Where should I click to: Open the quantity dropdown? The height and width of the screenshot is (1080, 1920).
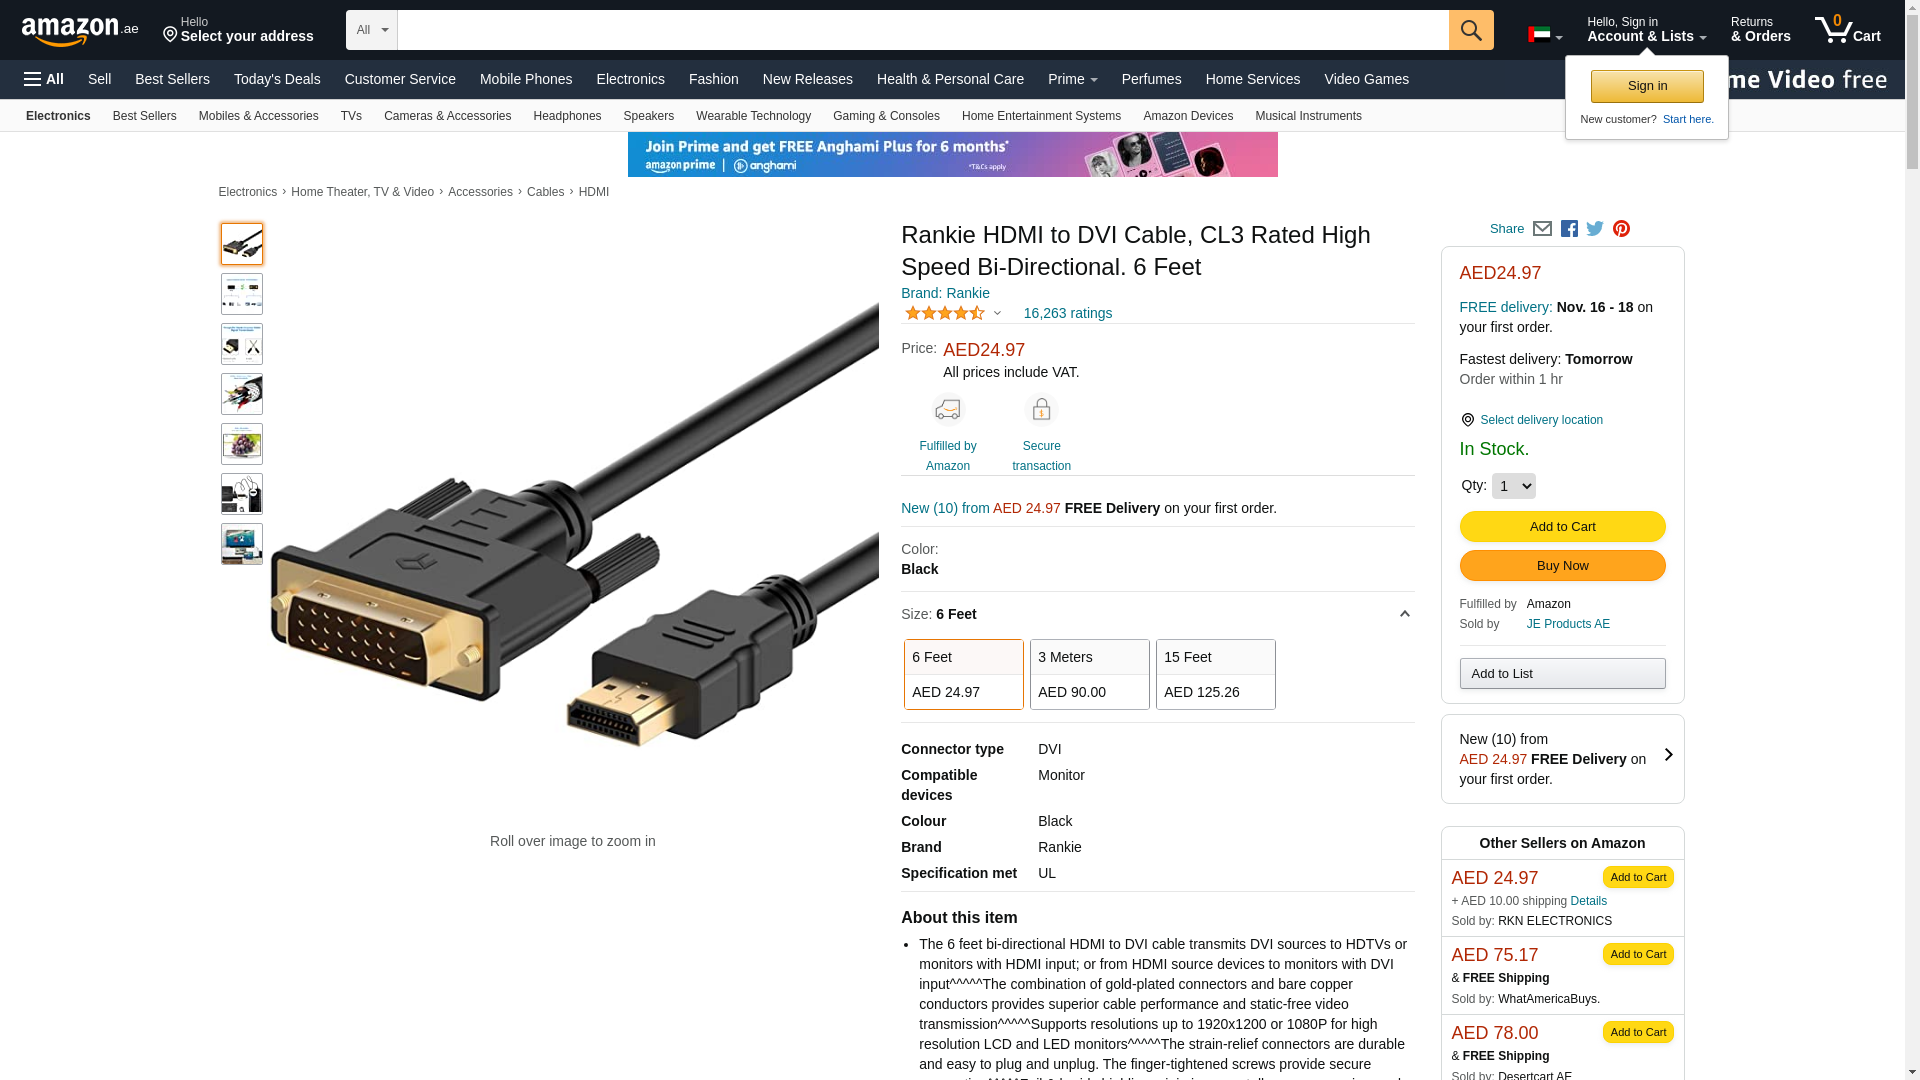click(1514, 486)
